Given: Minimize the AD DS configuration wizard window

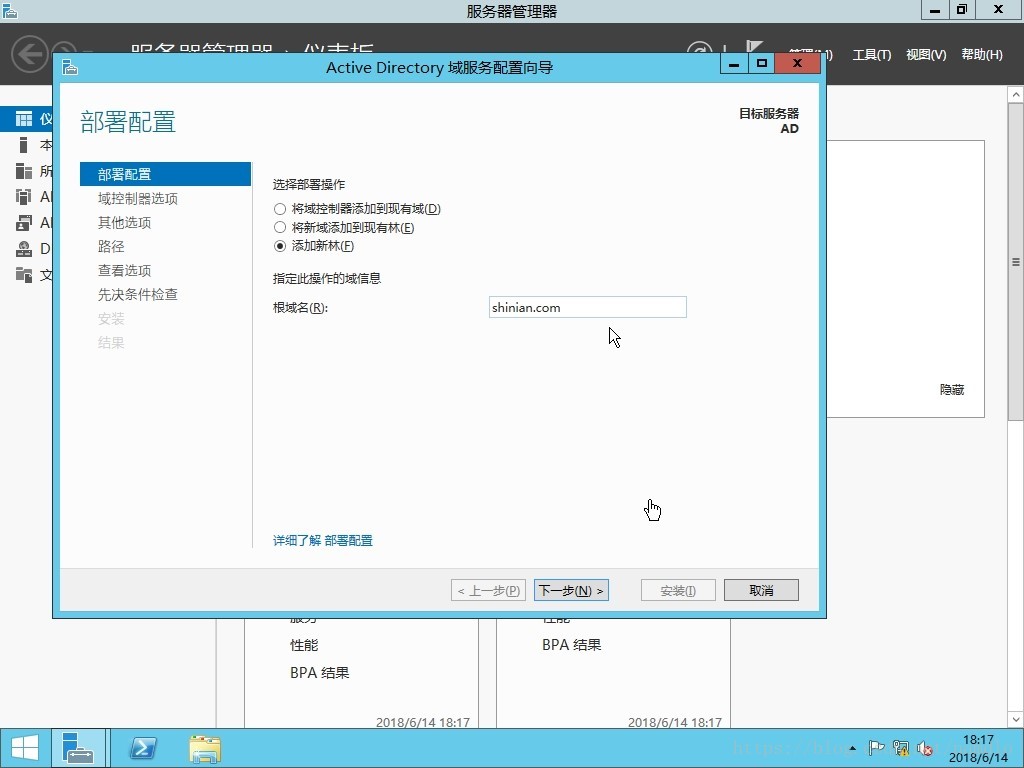Looking at the screenshot, I should (734, 63).
